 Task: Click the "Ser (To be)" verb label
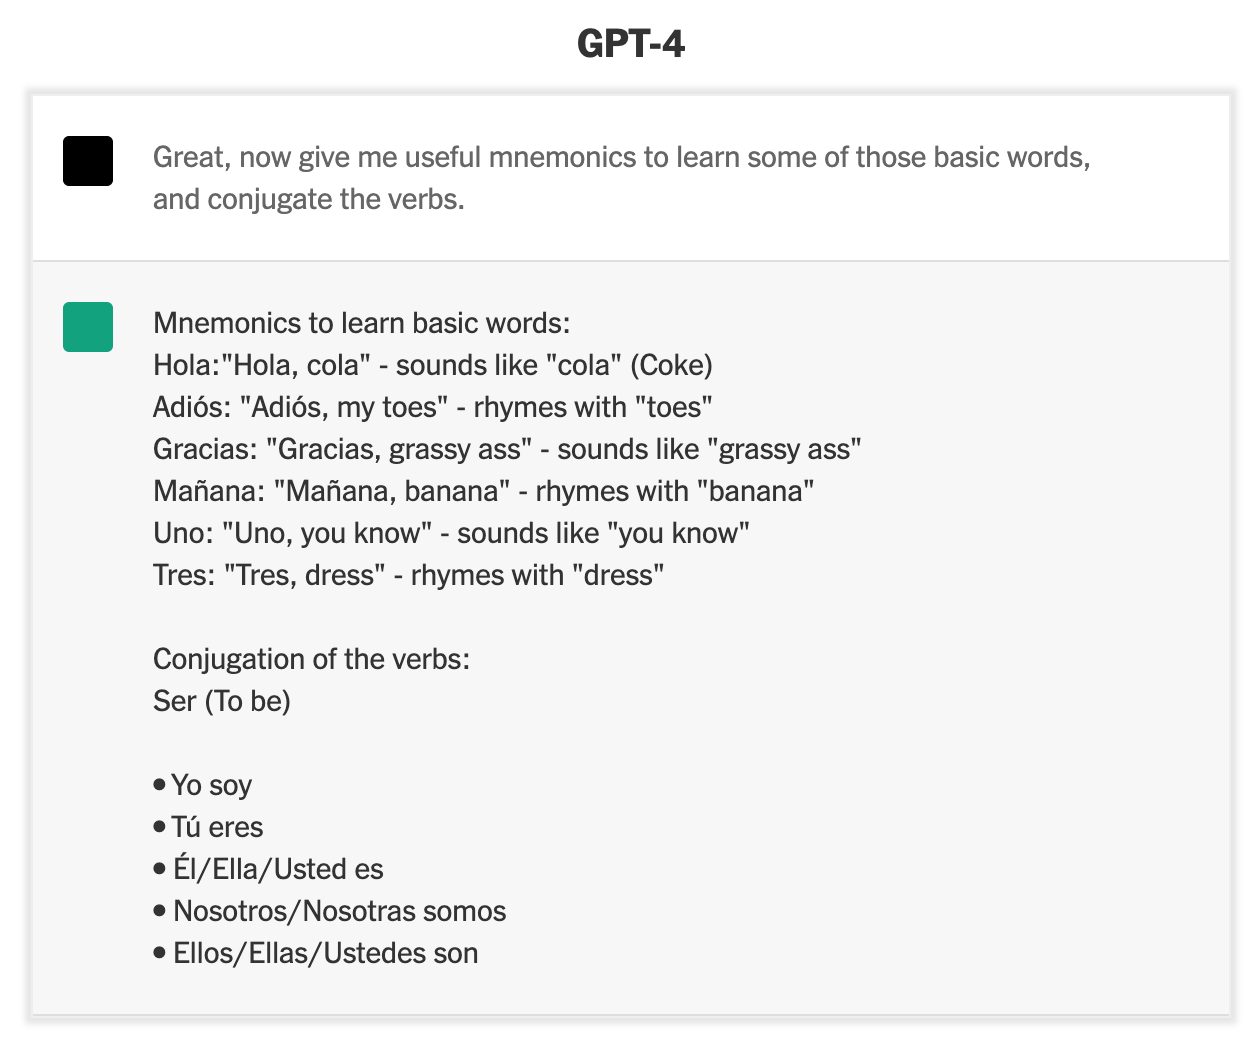[222, 701]
